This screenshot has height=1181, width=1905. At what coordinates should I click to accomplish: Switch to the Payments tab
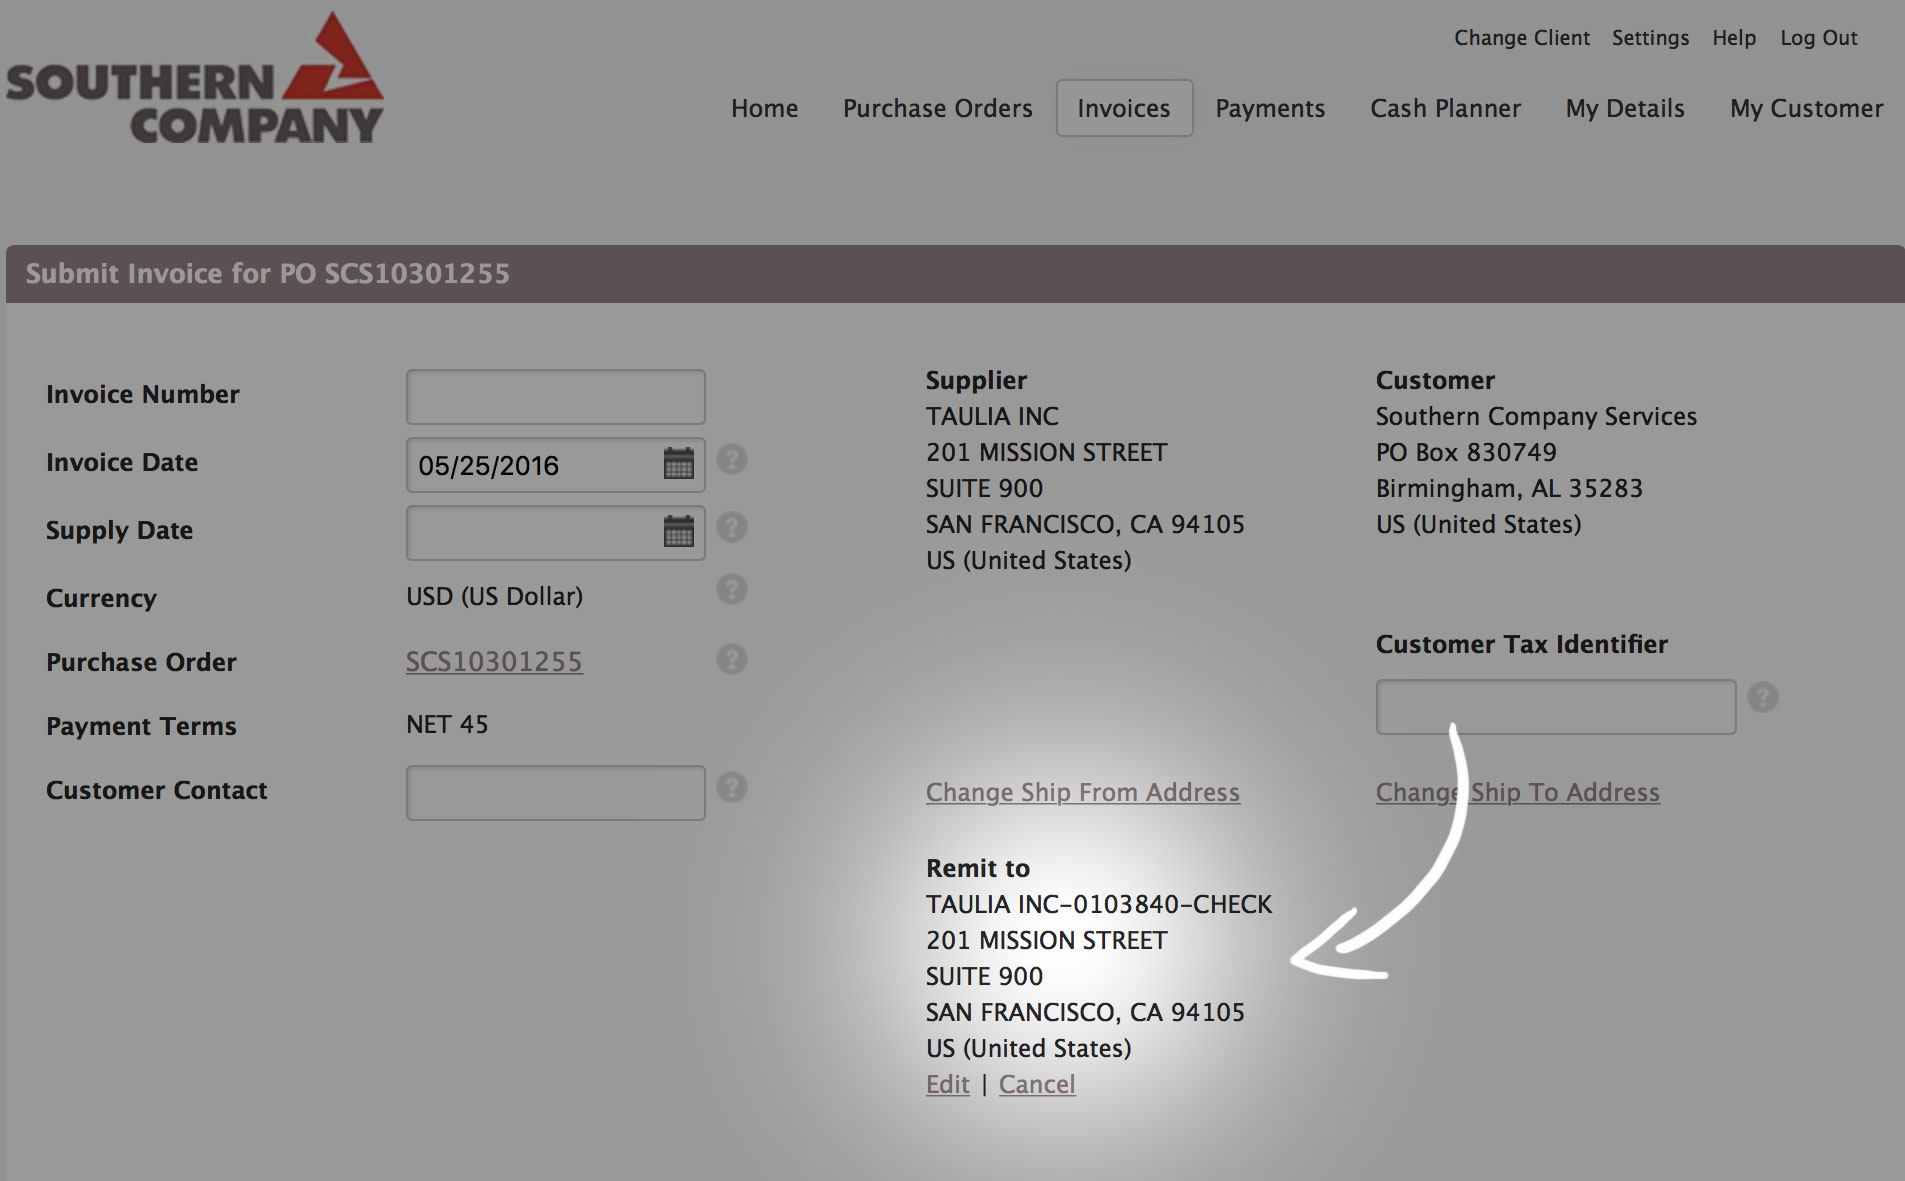point(1270,108)
